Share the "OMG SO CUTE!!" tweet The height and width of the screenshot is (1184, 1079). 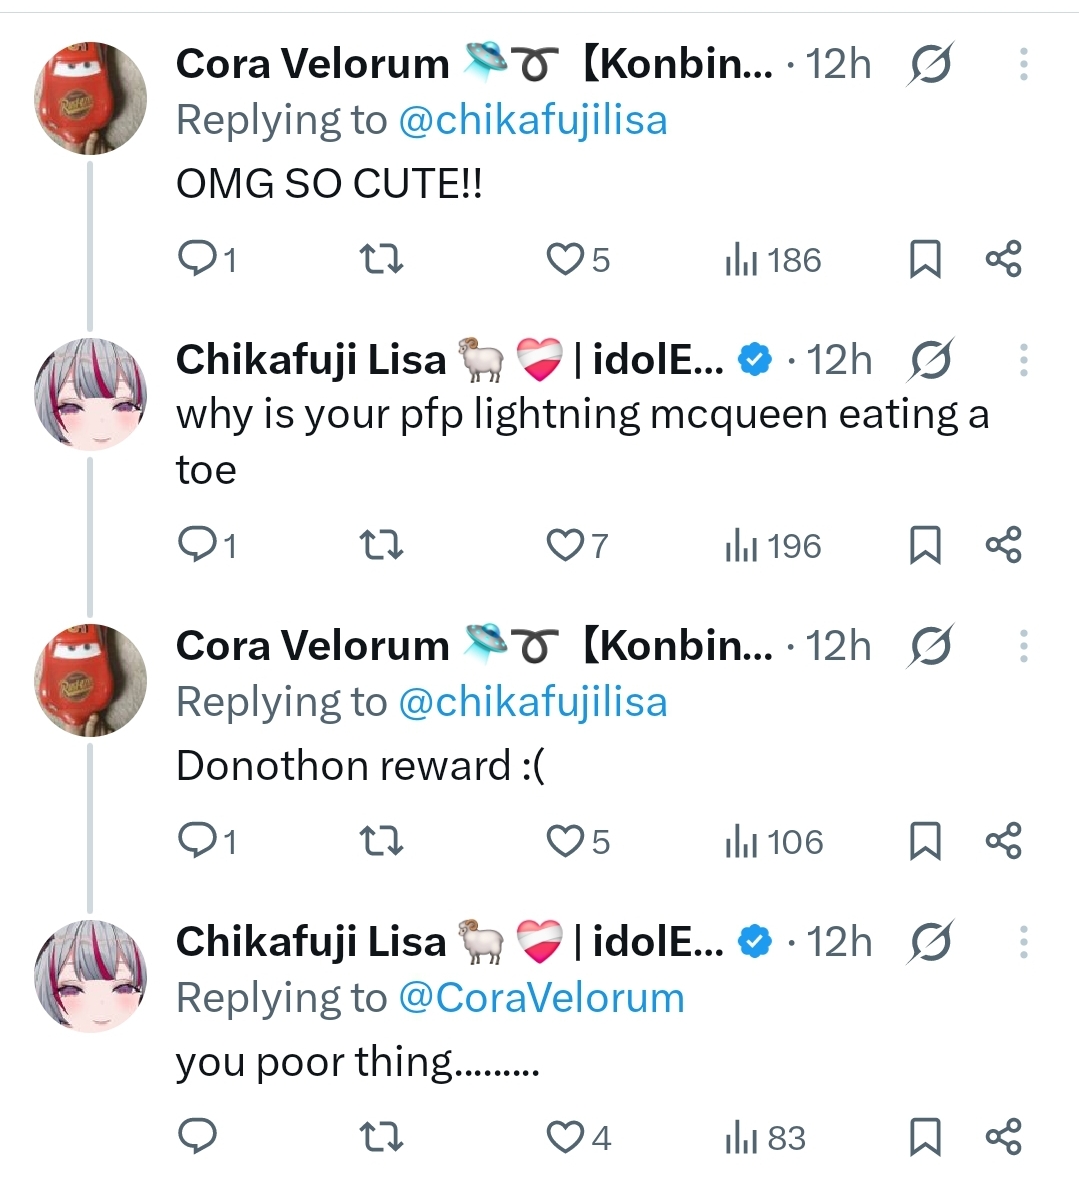[x=1003, y=260]
